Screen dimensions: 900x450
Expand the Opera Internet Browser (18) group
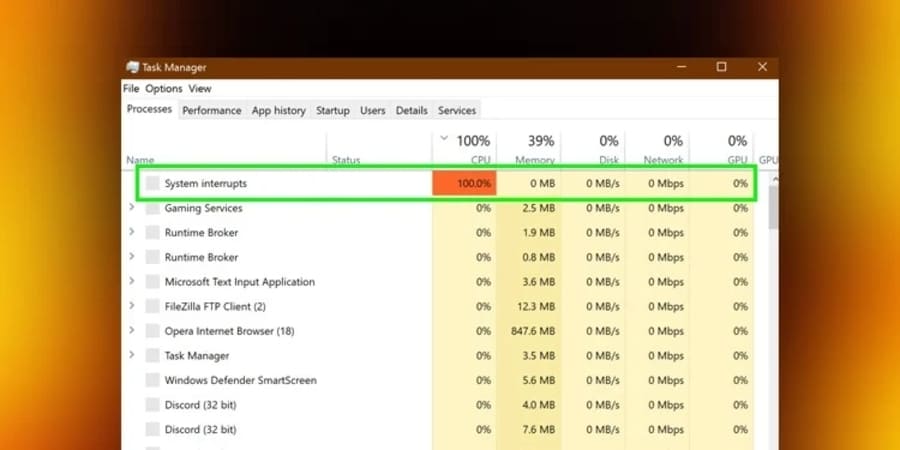coord(132,330)
